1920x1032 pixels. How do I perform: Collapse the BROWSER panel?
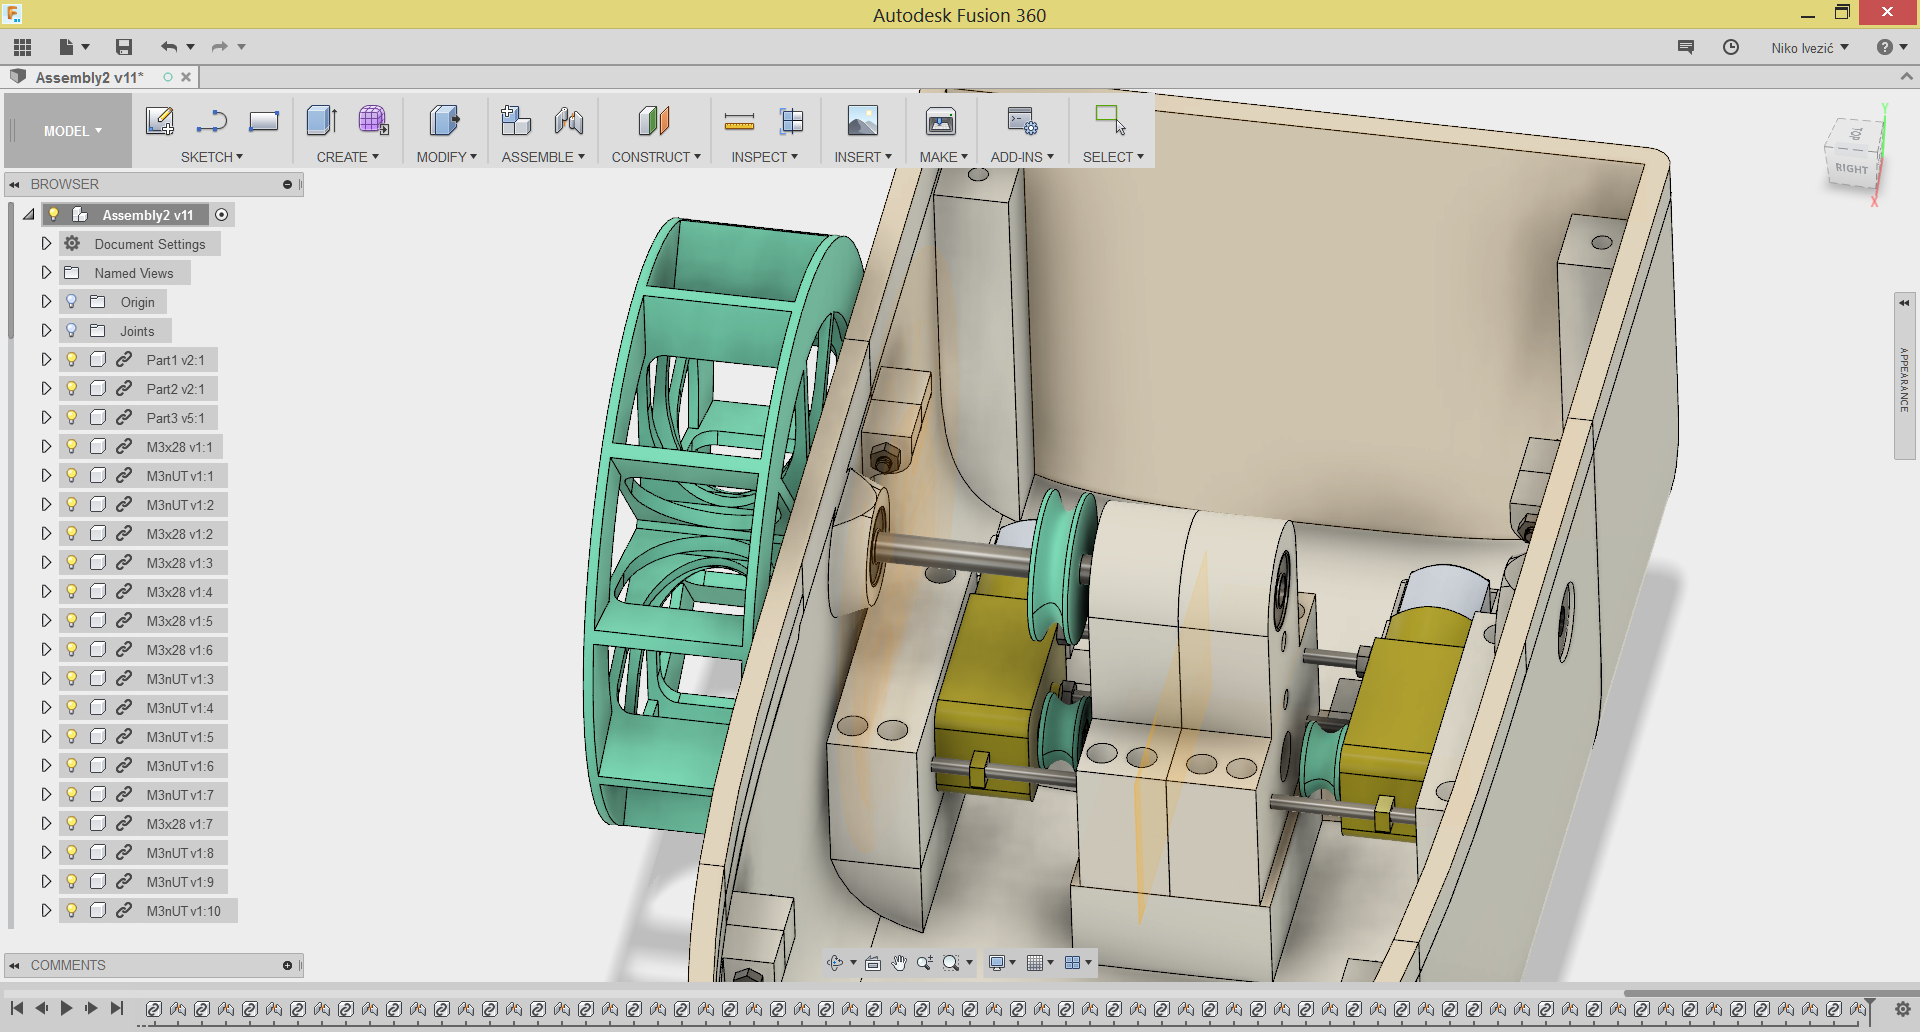coord(15,185)
